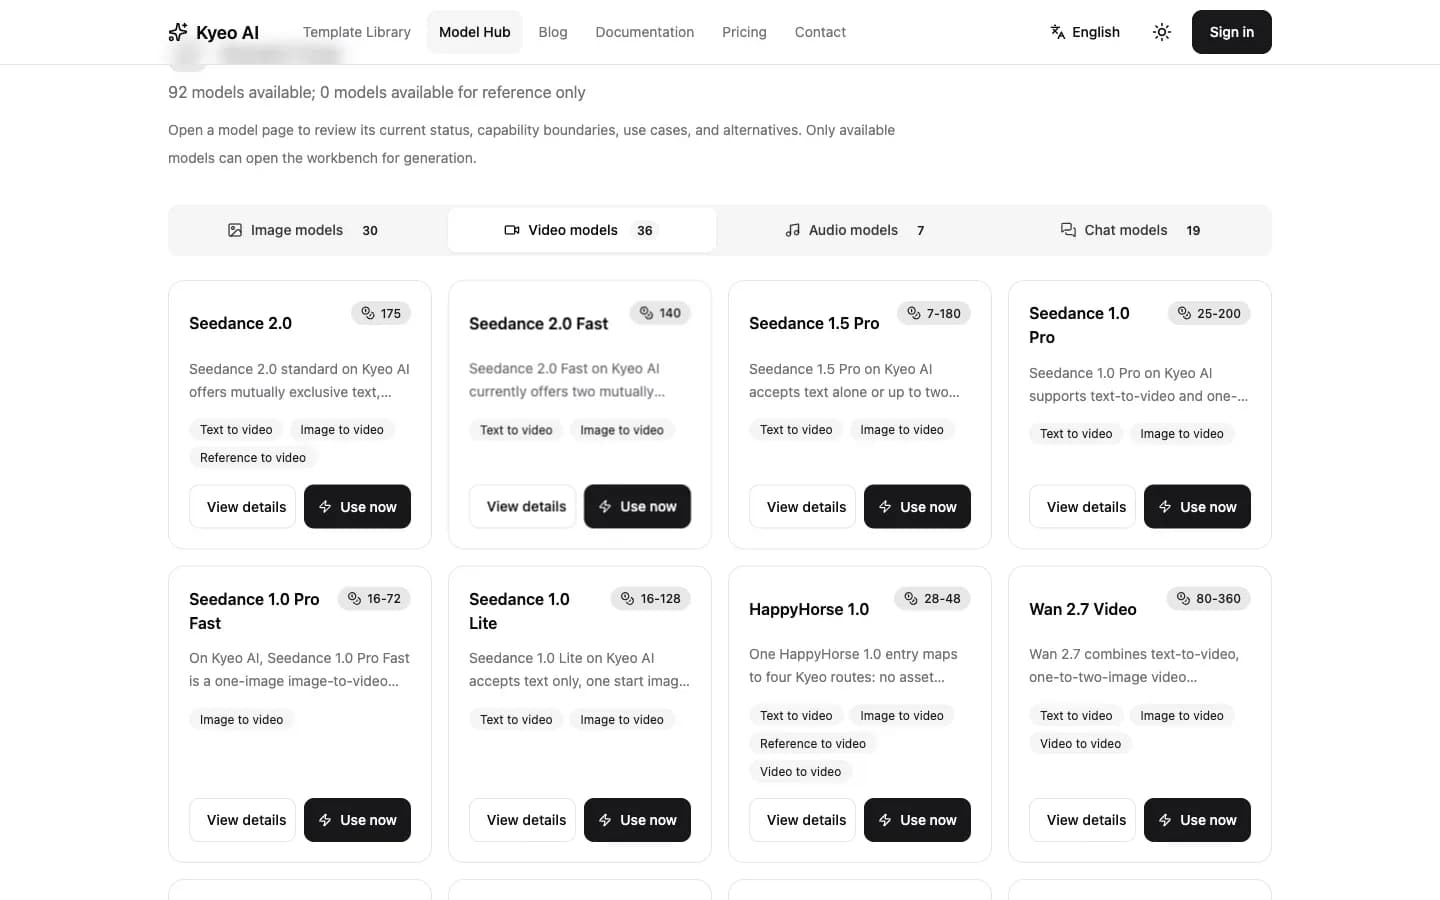Use Seedance 2.0 Fast now

tap(637, 507)
